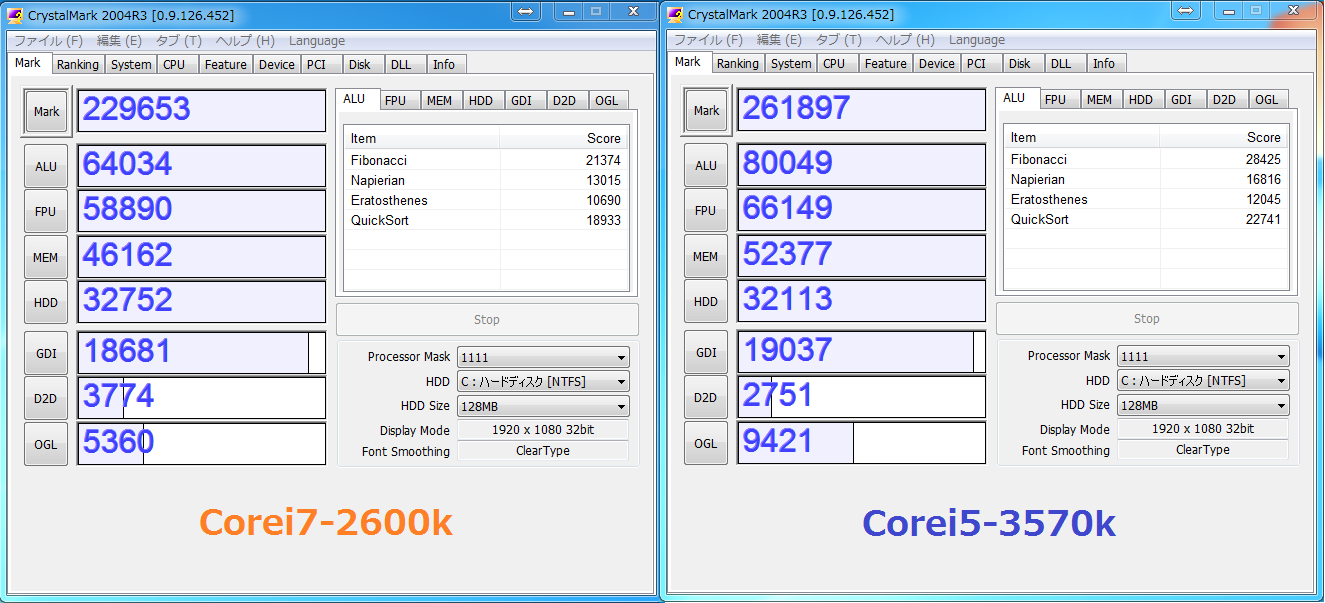Click the FPU benchmark button in left window
This screenshot has width=1325, height=603.
coord(46,212)
